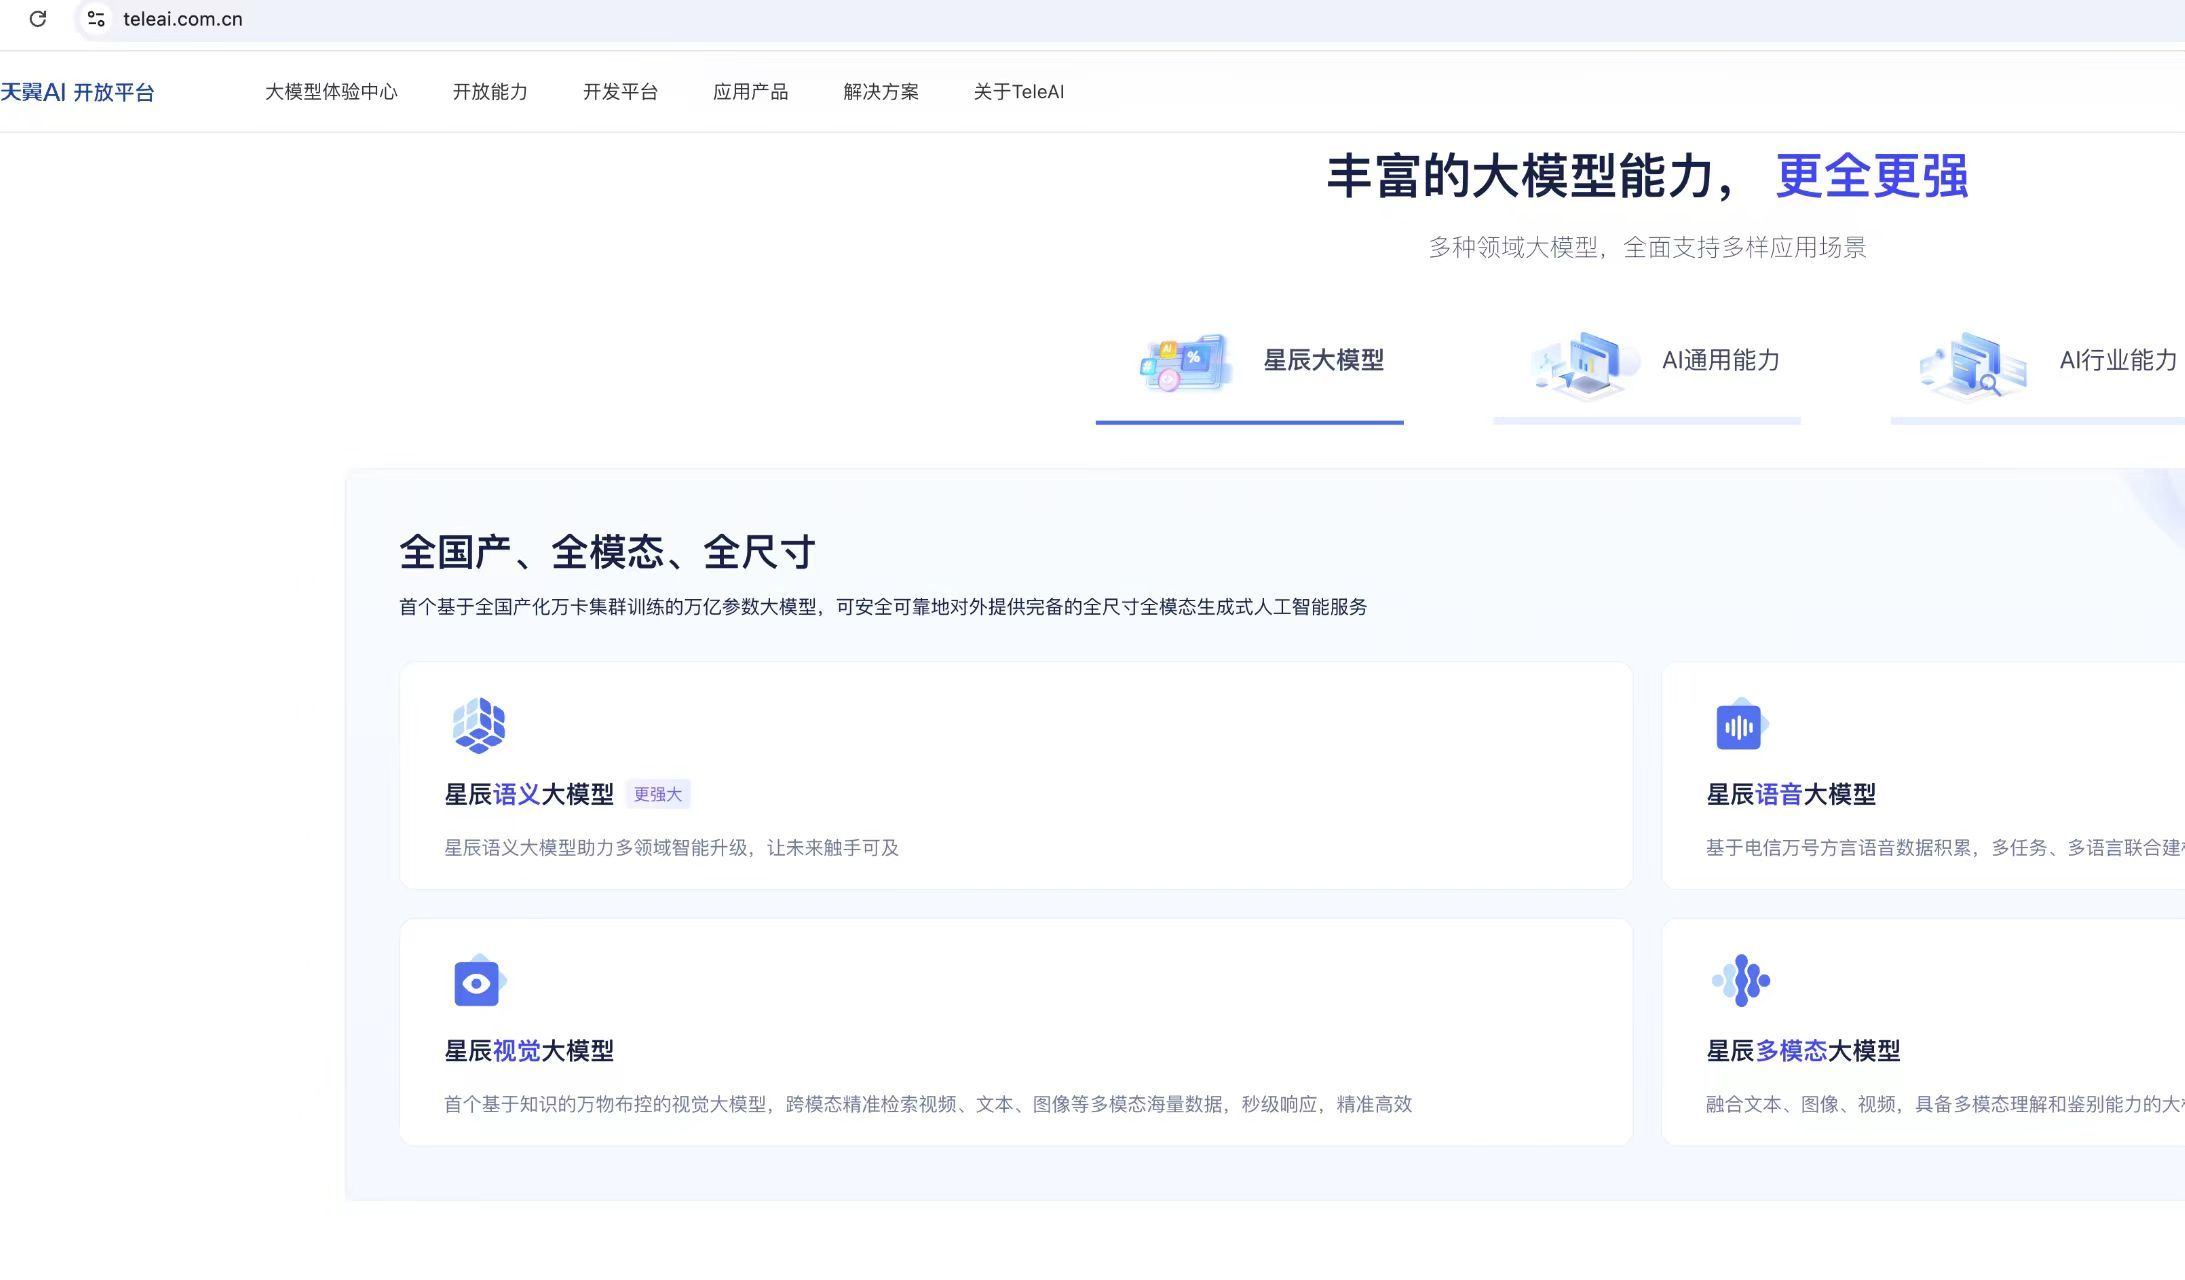2185x1280 pixels.
Task: Click the AI行业能力 documents illustration icon
Action: click(x=1973, y=365)
